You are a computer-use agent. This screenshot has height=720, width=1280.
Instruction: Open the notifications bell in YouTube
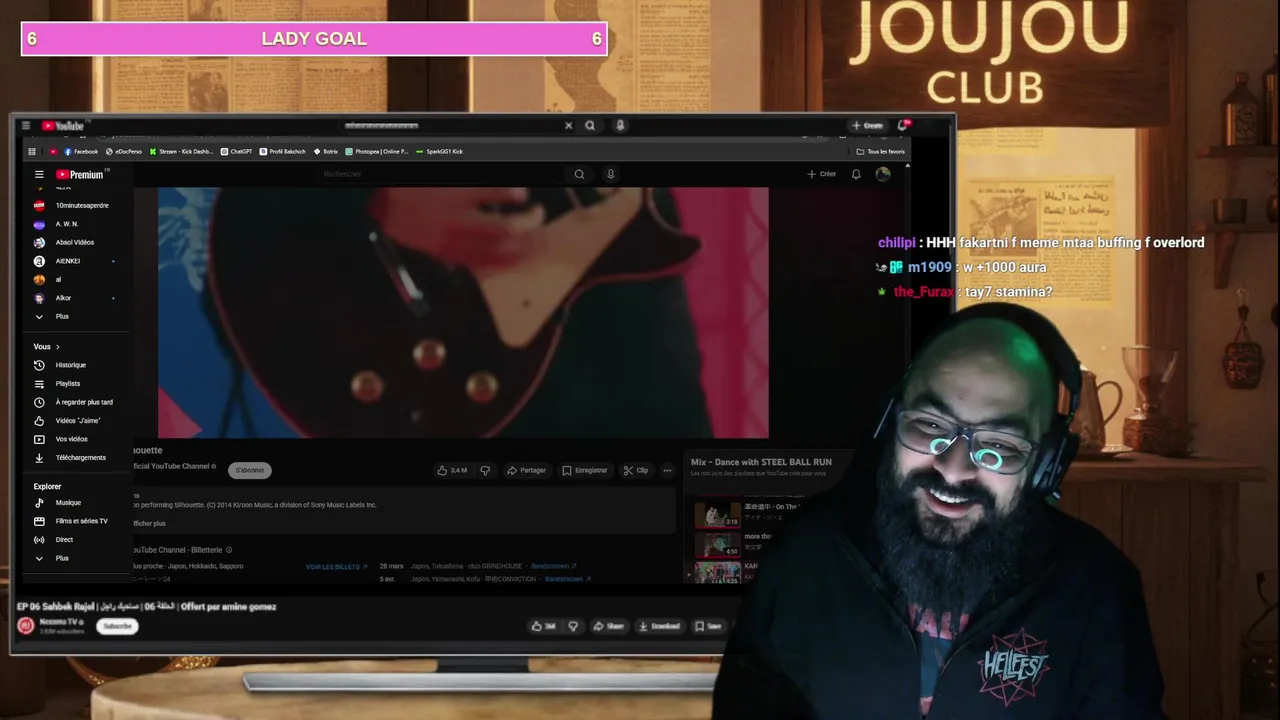point(856,174)
